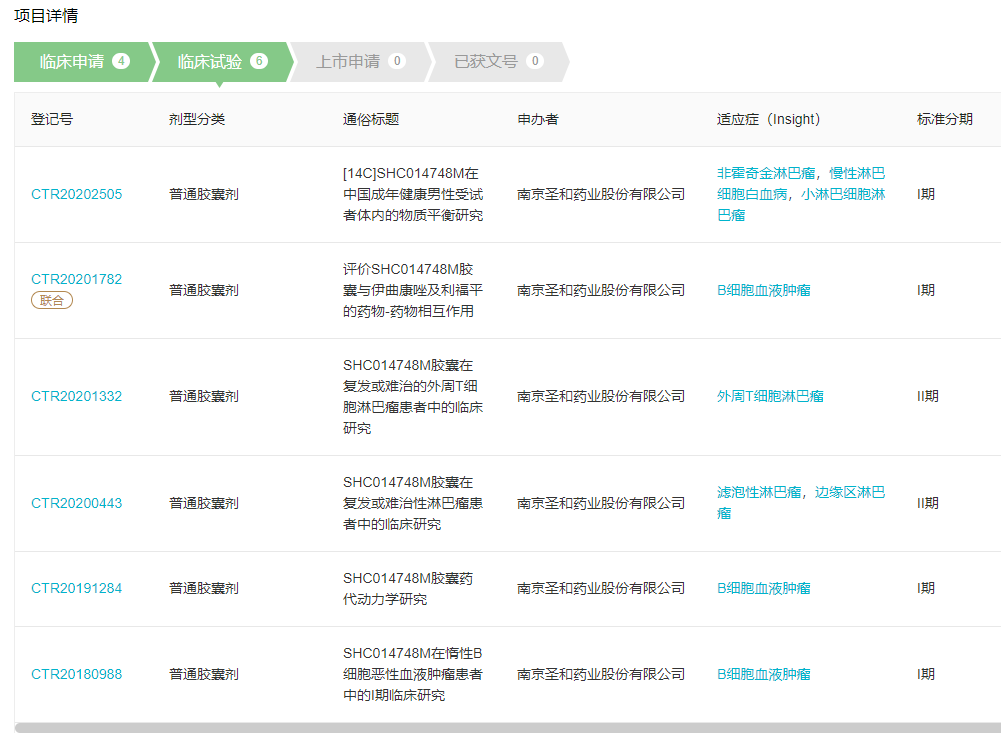Image resolution: width=1001 pixels, height=733 pixels.
Task: Open 慢性淋巴细胞白血病 indication link
Action: click(x=801, y=183)
